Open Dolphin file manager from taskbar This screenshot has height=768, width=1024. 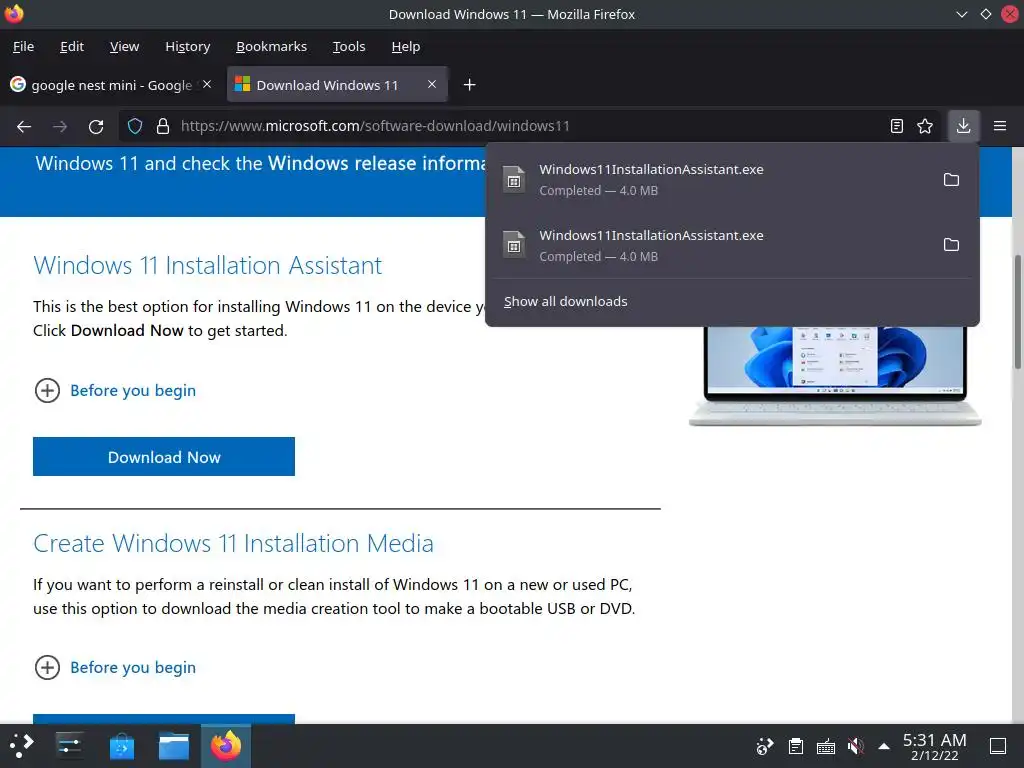[x=174, y=745]
